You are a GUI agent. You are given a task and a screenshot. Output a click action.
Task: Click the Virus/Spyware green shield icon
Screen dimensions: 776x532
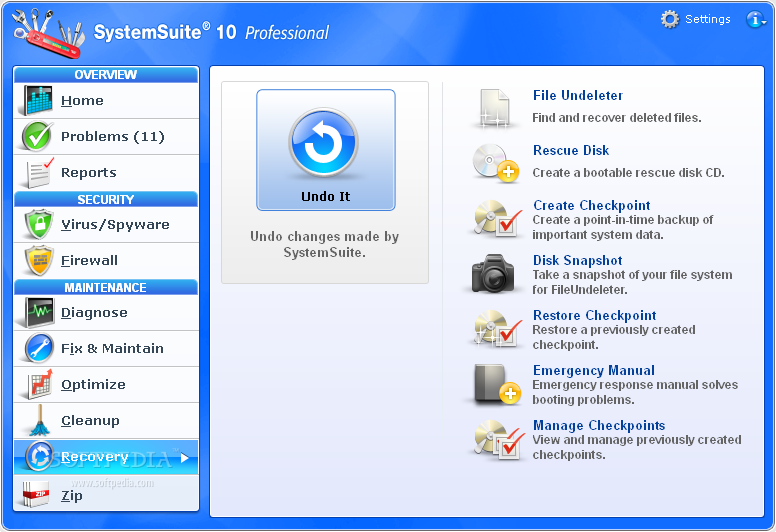(x=39, y=224)
